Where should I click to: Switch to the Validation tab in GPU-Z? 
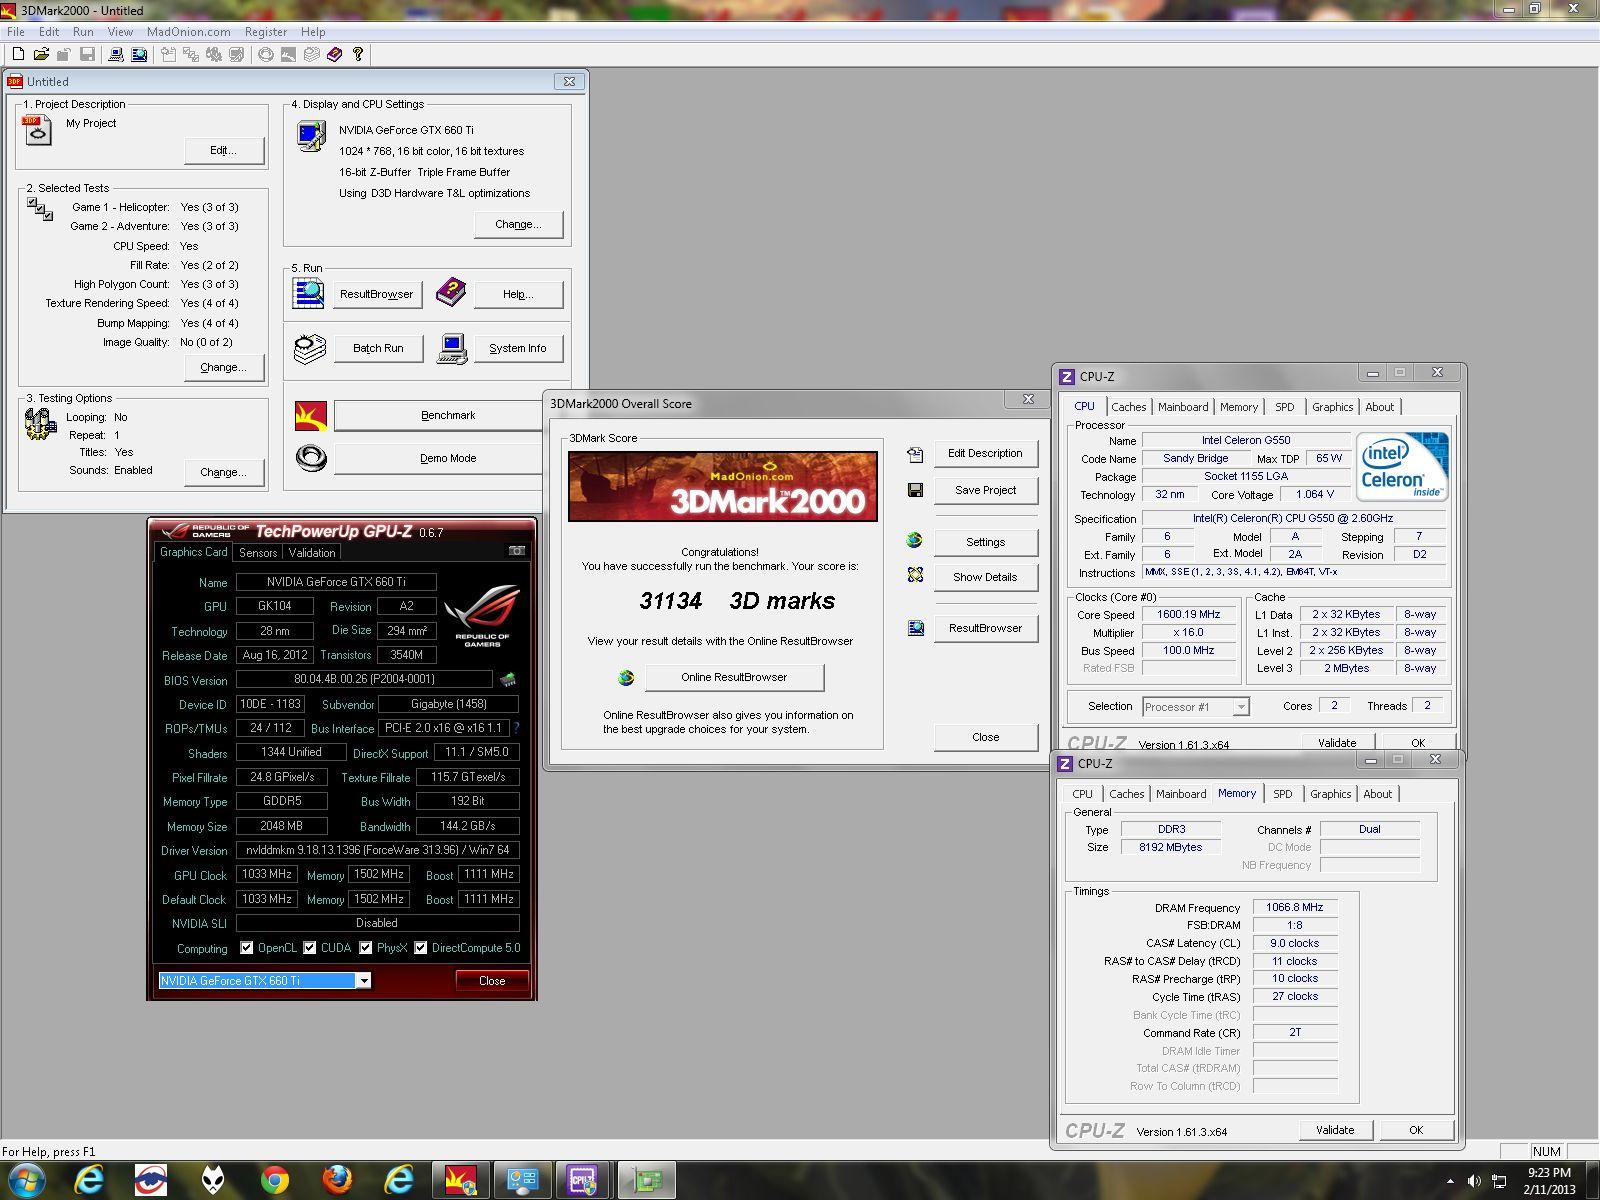tap(312, 552)
